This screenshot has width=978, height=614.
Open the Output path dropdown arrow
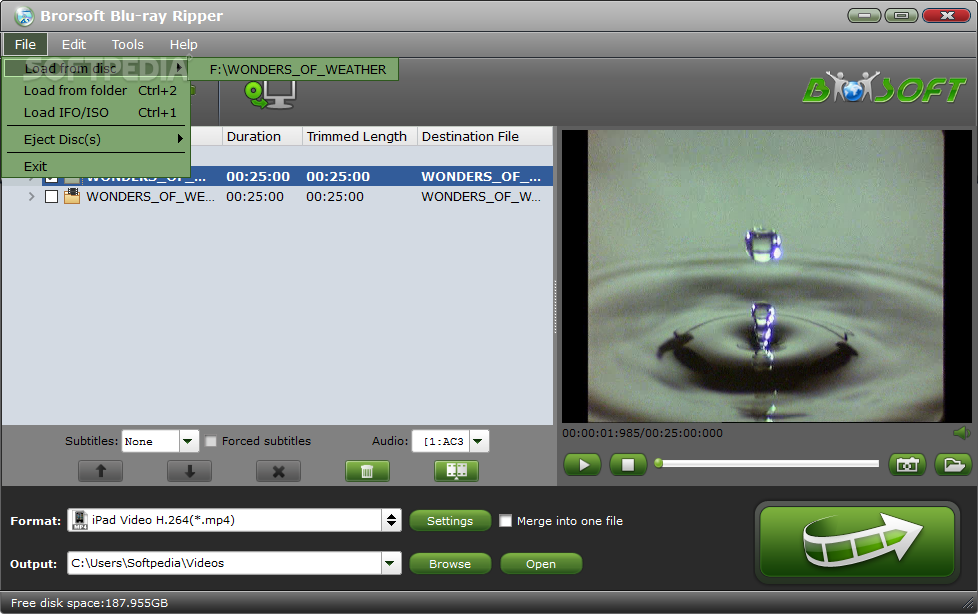point(390,563)
